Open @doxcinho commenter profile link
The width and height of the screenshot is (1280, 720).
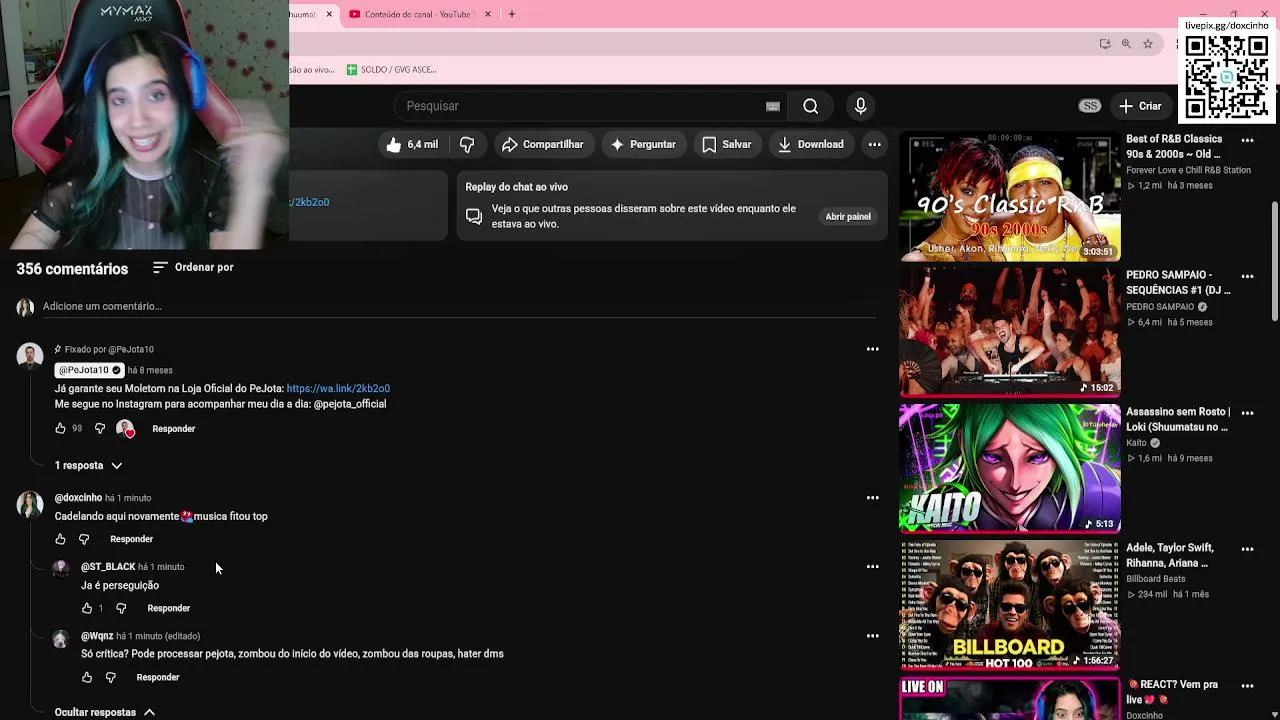[78, 498]
